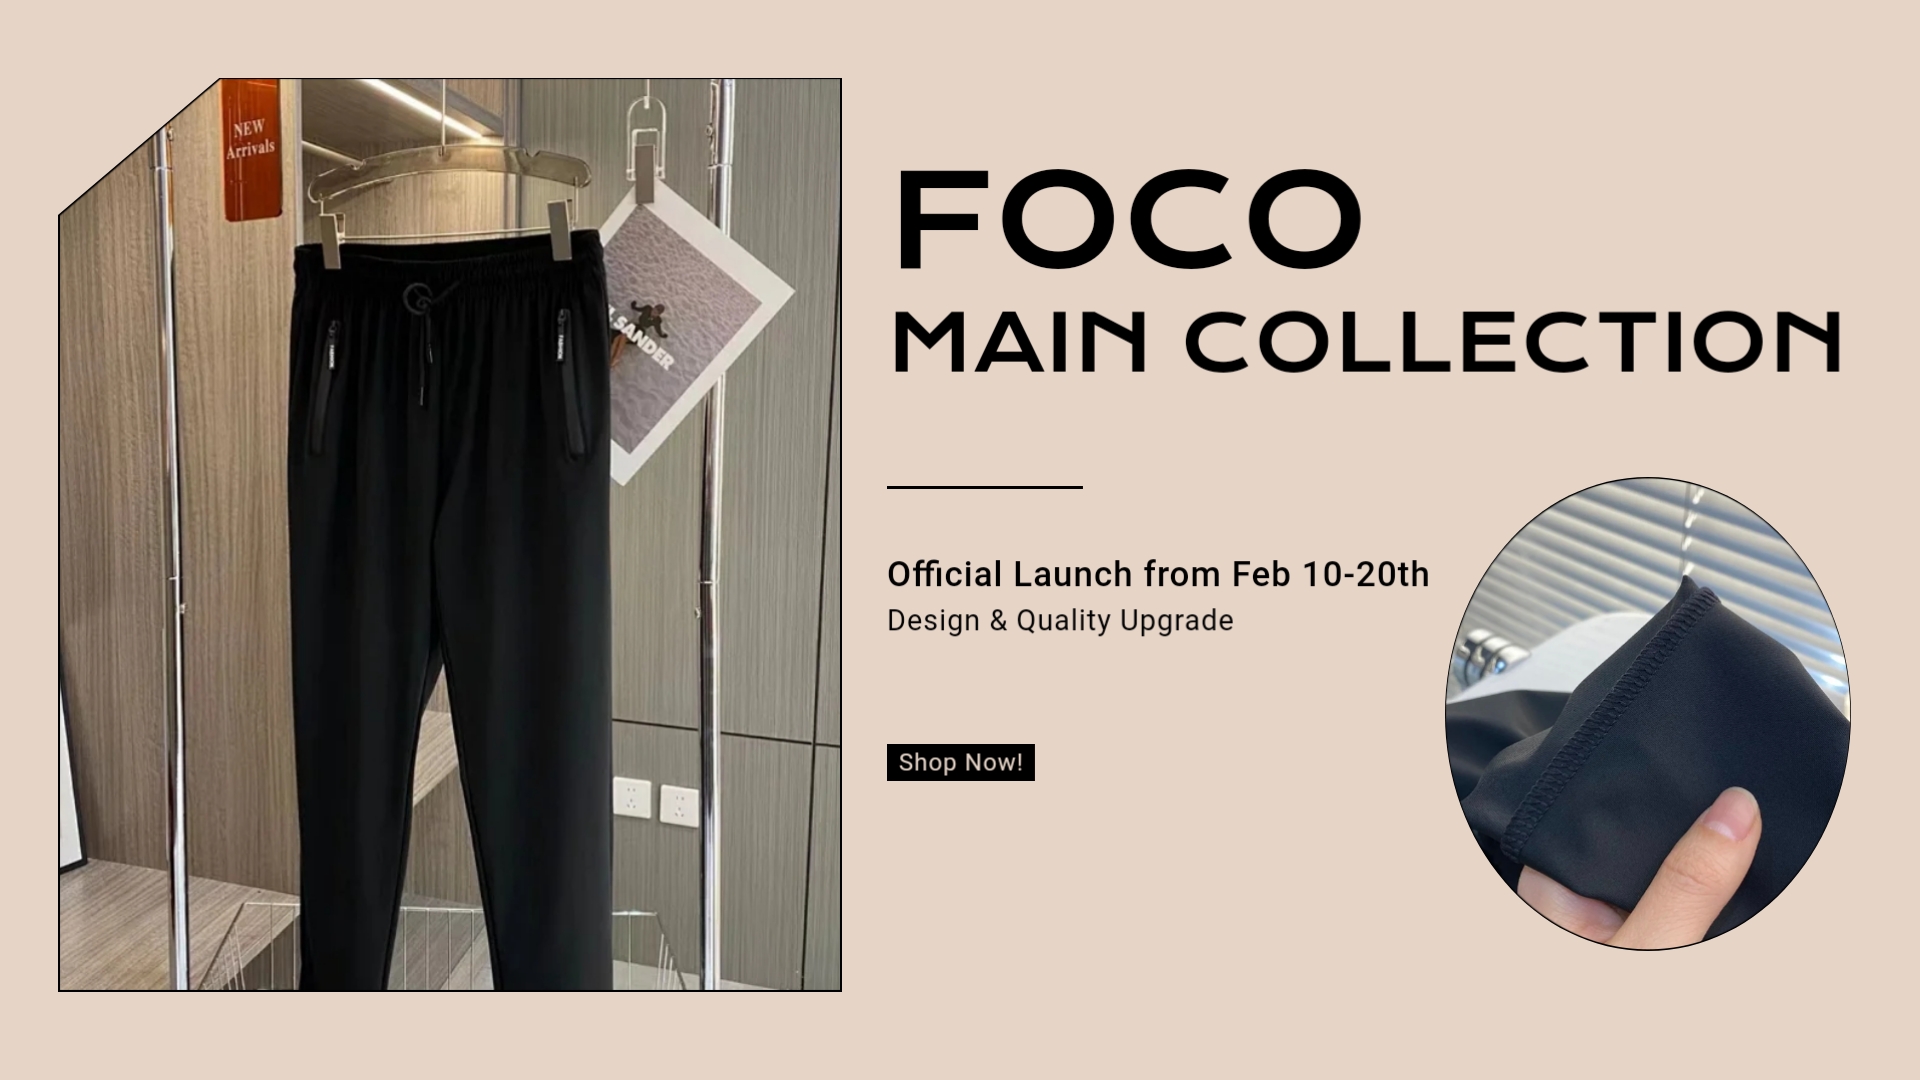Open the circular fabric close-up image

1647,713
